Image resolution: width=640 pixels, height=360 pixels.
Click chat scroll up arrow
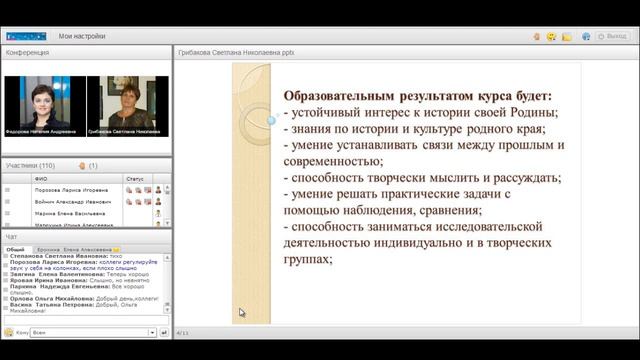pos(167,258)
